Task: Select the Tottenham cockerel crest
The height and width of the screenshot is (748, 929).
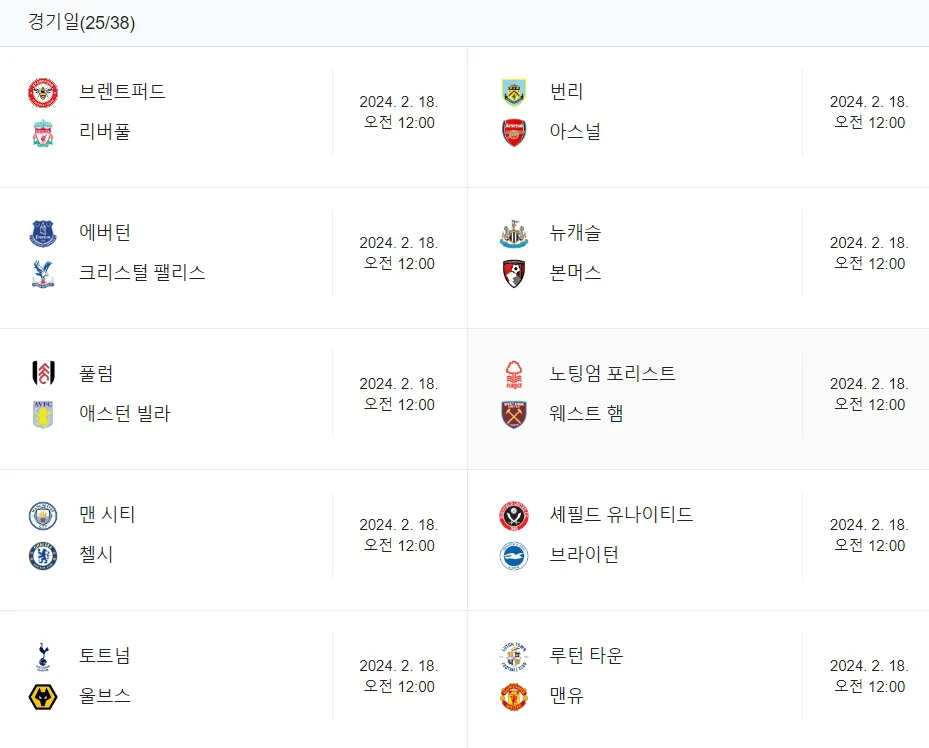Action: click(43, 656)
